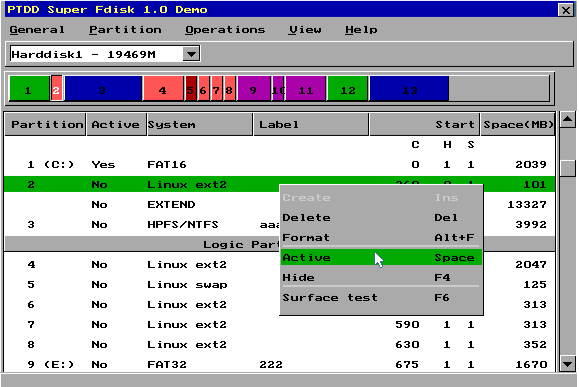Viewport: 579px width, 387px height.
Task: Click the vertical scrollbar thumb
Action: pos(567,168)
